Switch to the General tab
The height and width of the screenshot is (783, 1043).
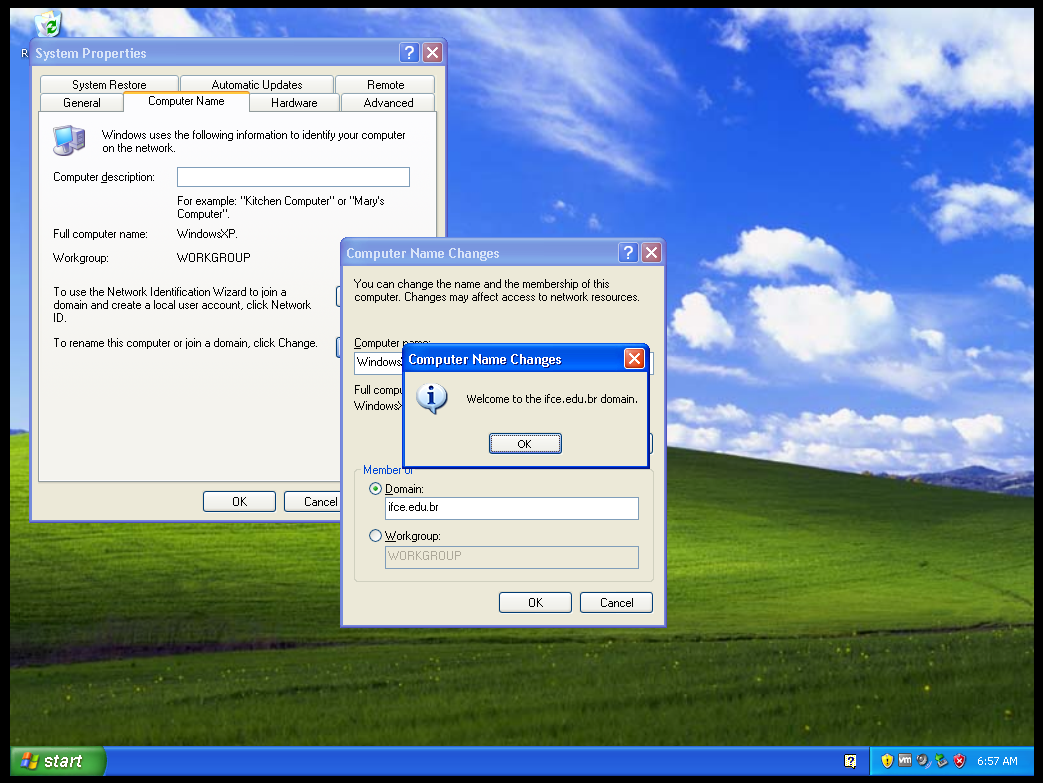82,102
